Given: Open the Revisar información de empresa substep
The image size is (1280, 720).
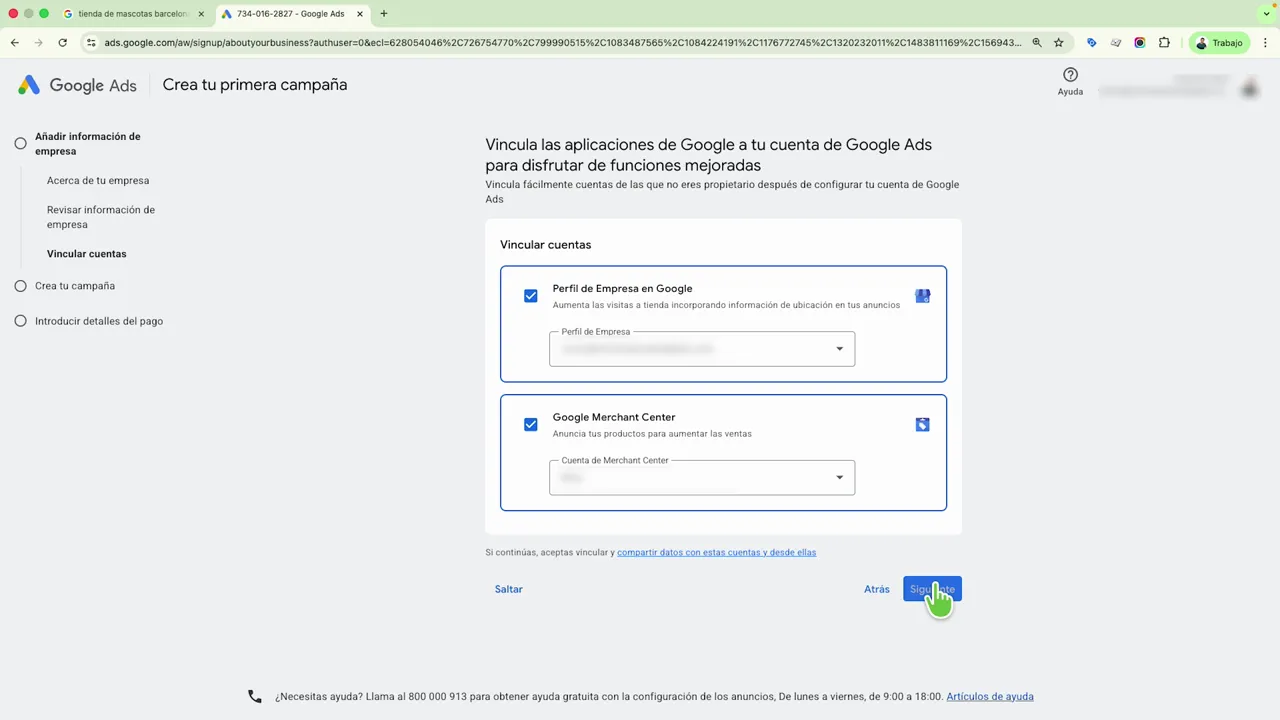Looking at the screenshot, I should pyautogui.click(x=101, y=217).
